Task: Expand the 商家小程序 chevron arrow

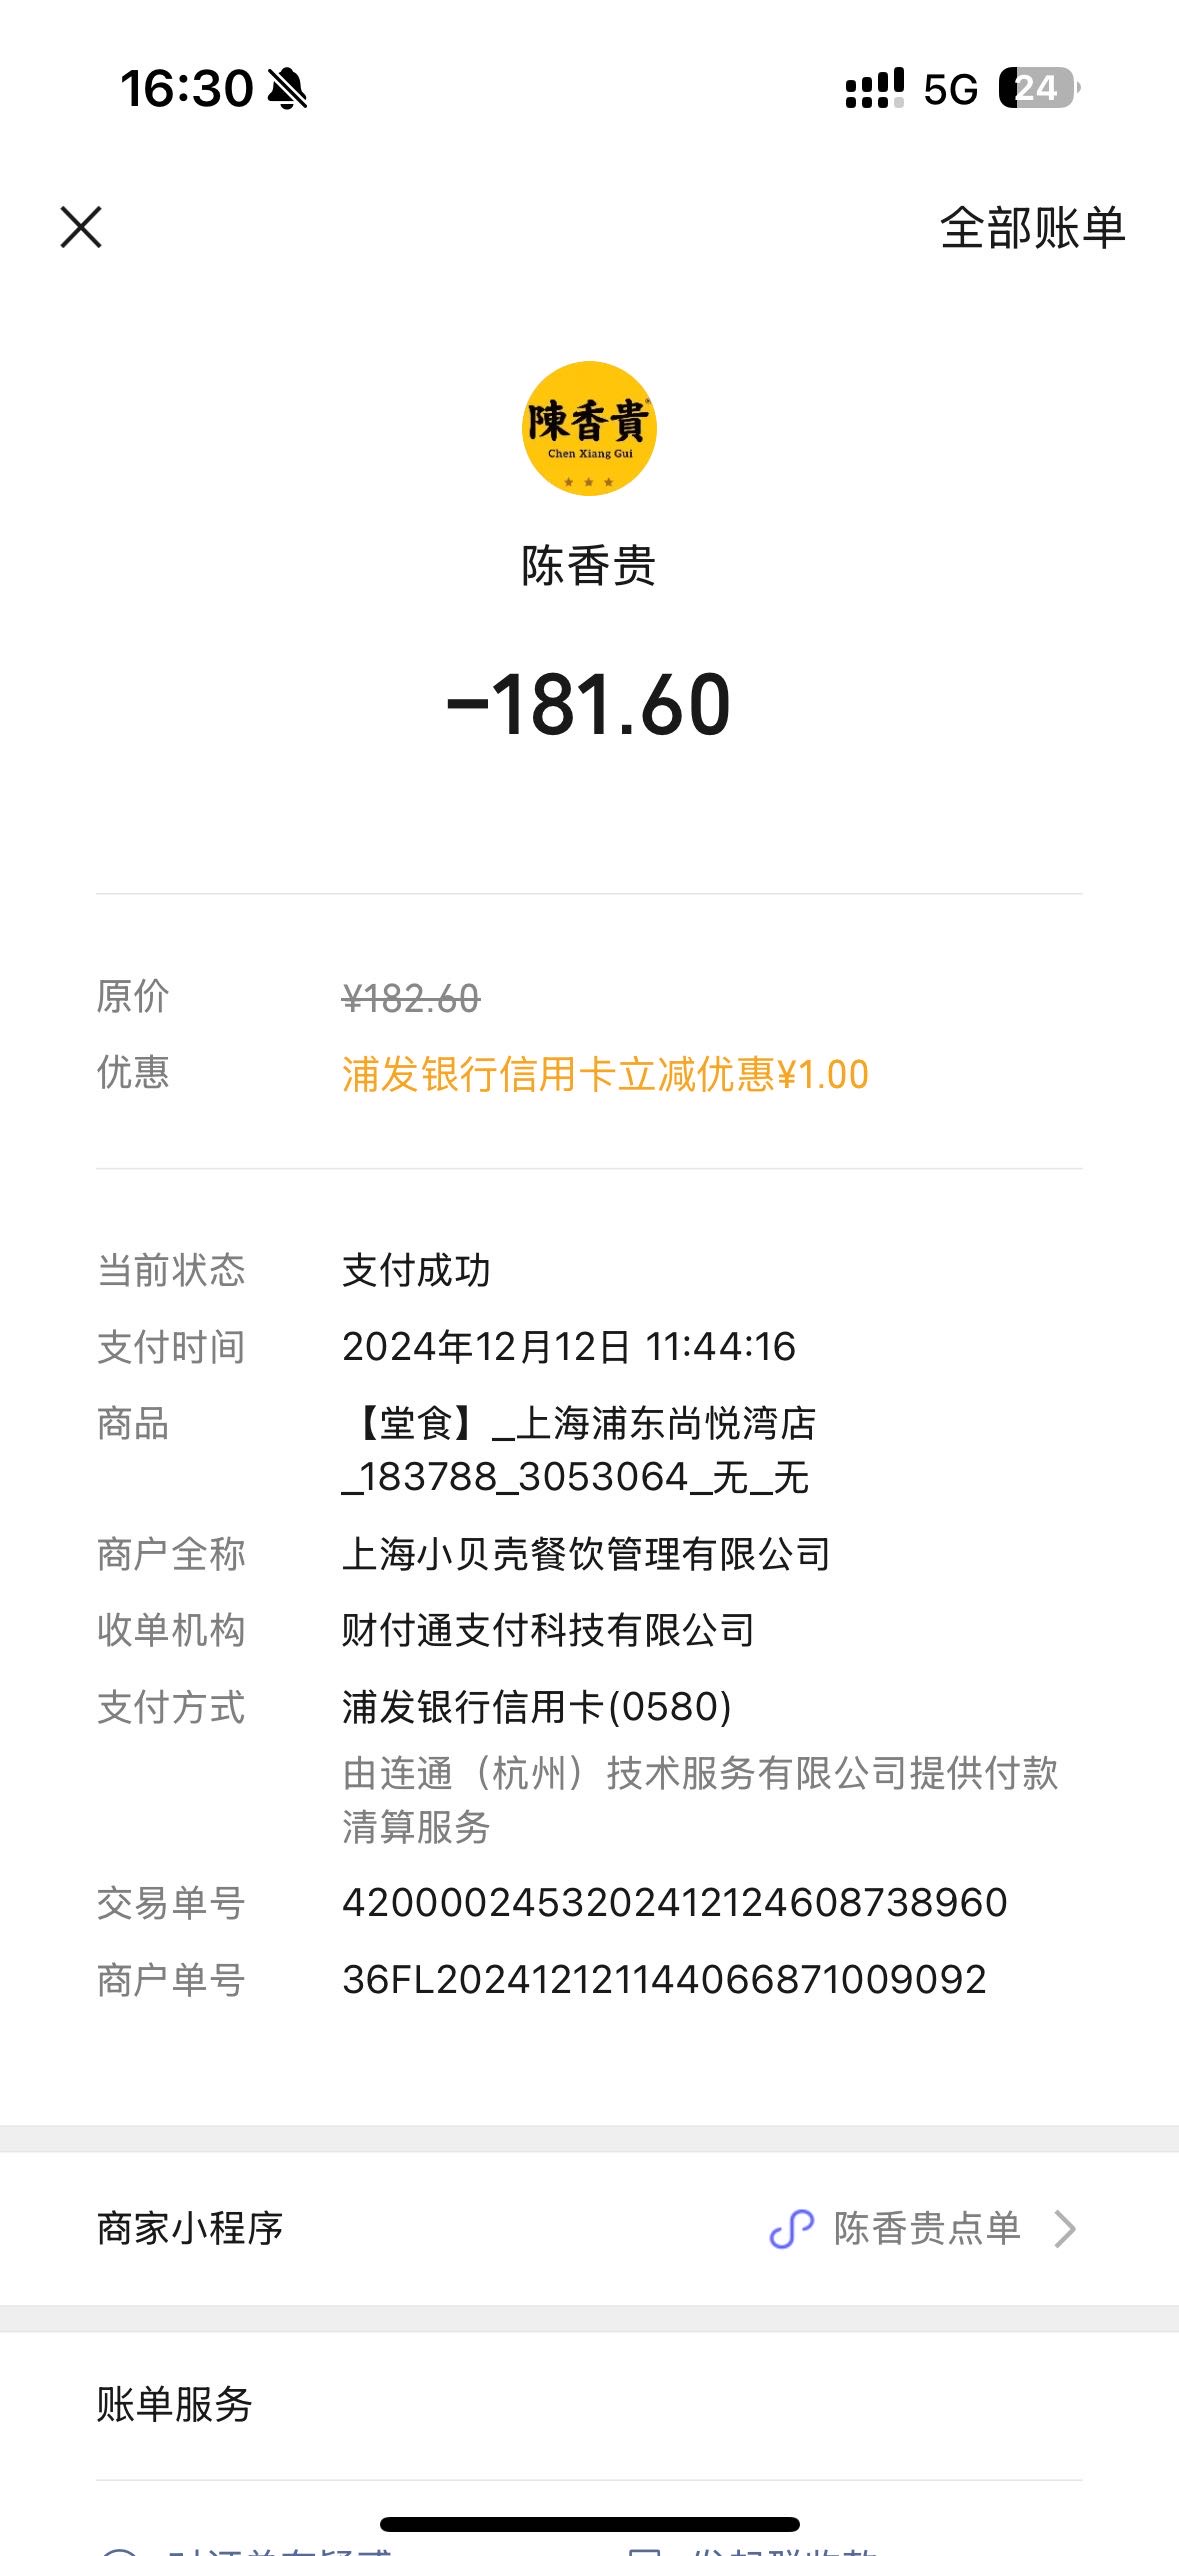Action: click(x=1065, y=2228)
